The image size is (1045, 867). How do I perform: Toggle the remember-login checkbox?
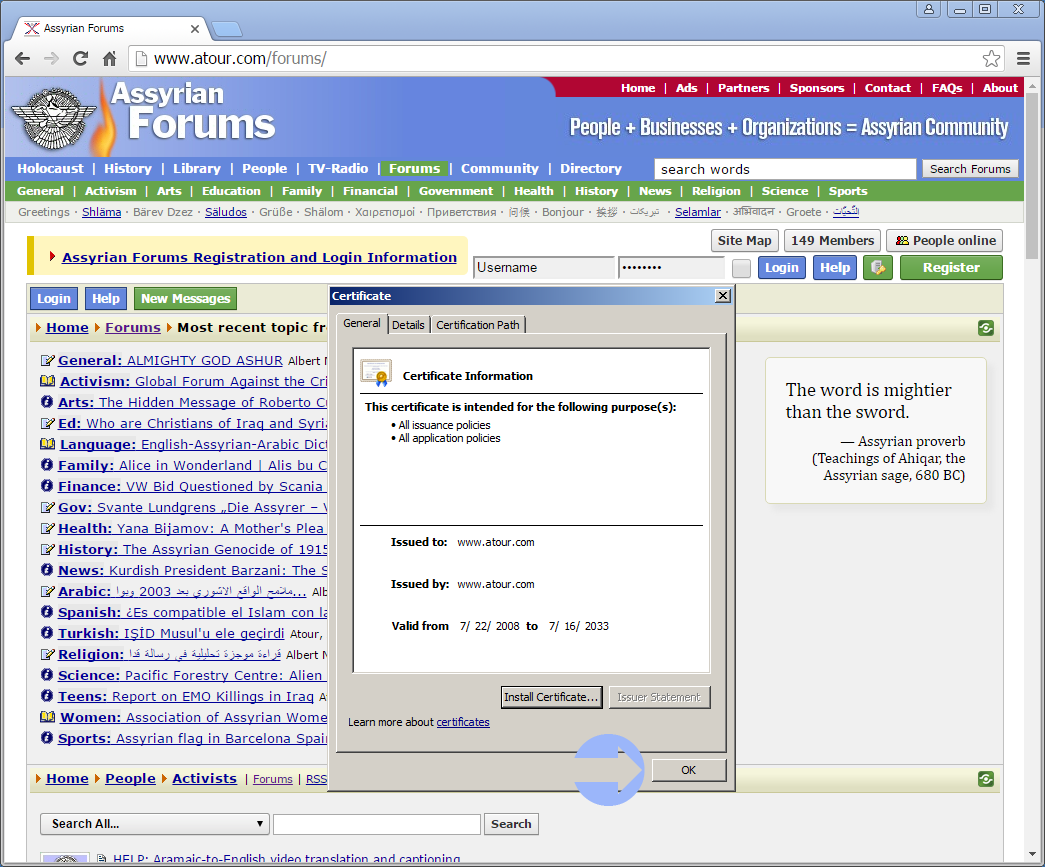(x=741, y=268)
